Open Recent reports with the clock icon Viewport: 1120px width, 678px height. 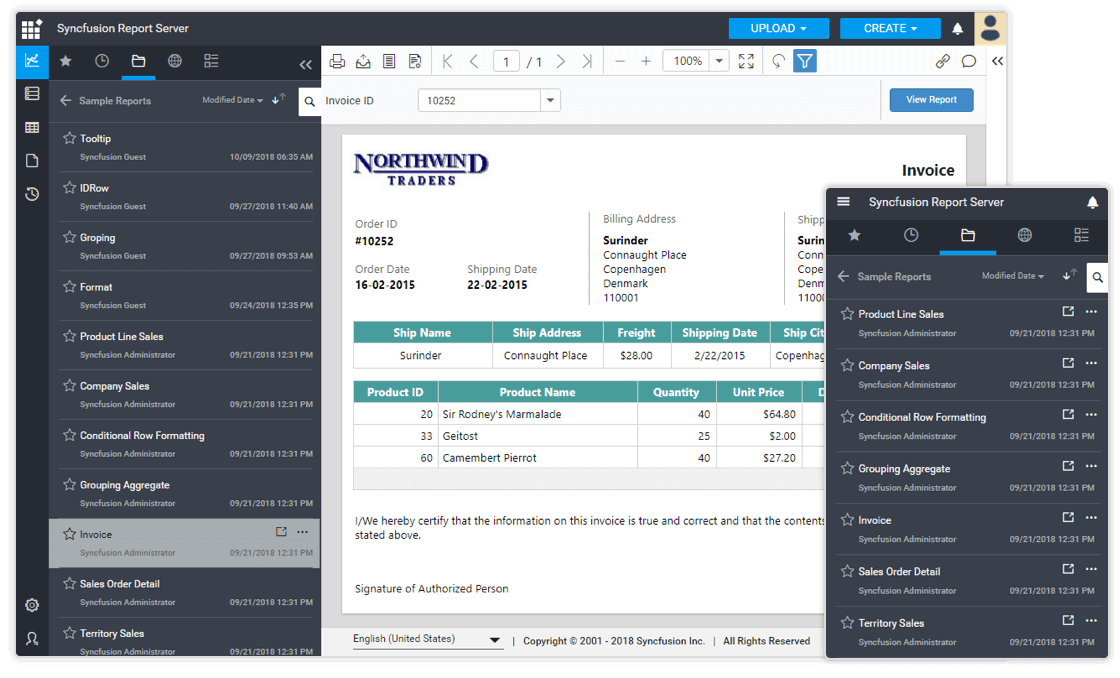pyautogui.click(x=101, y=61)
